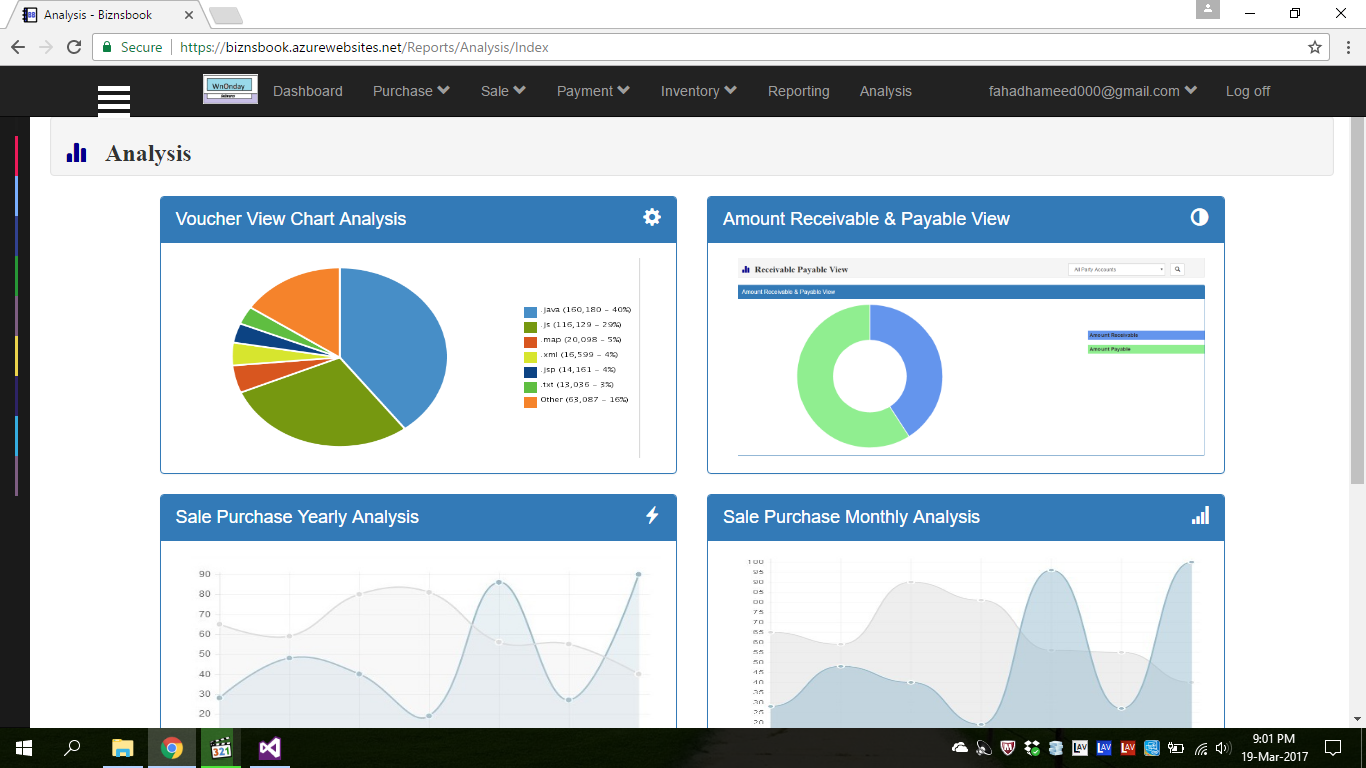This screenshot has width=1366, height=768.
Task: Click the lightning bolt on Sale Purchase Yearly Analysis
Action: coord(654,516)
